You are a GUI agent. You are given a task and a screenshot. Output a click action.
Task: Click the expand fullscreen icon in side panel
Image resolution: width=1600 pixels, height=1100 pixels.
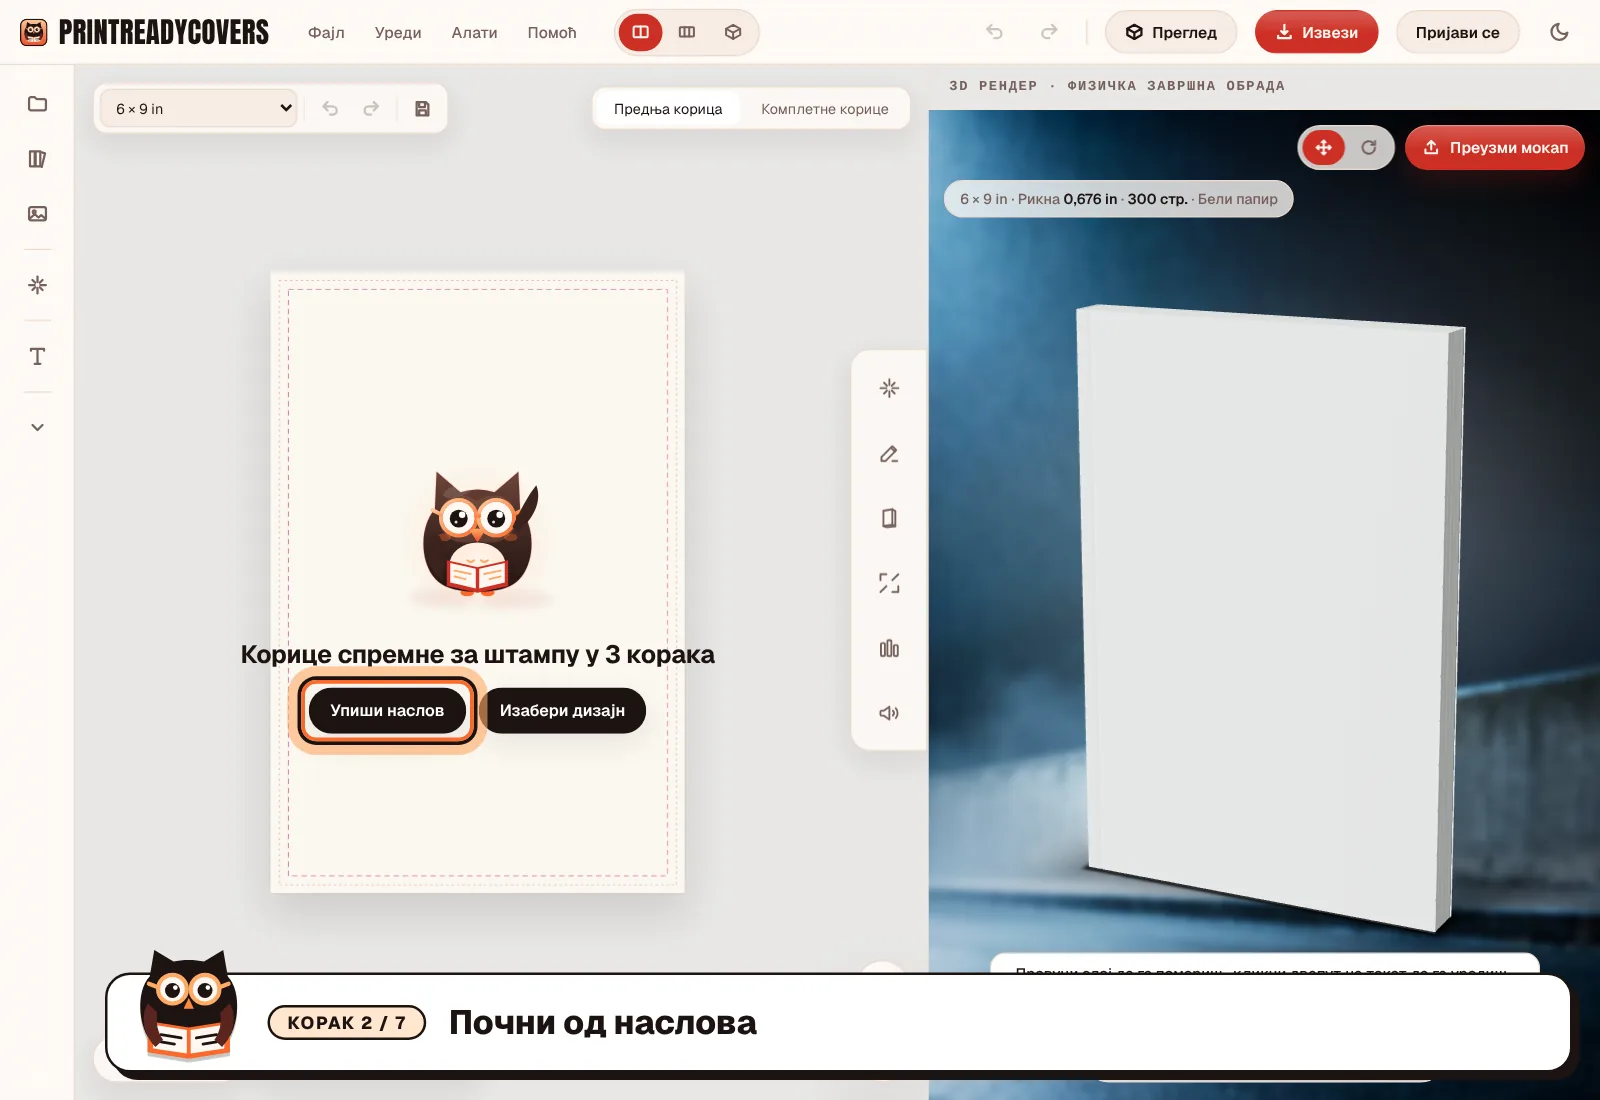(889, 583)
